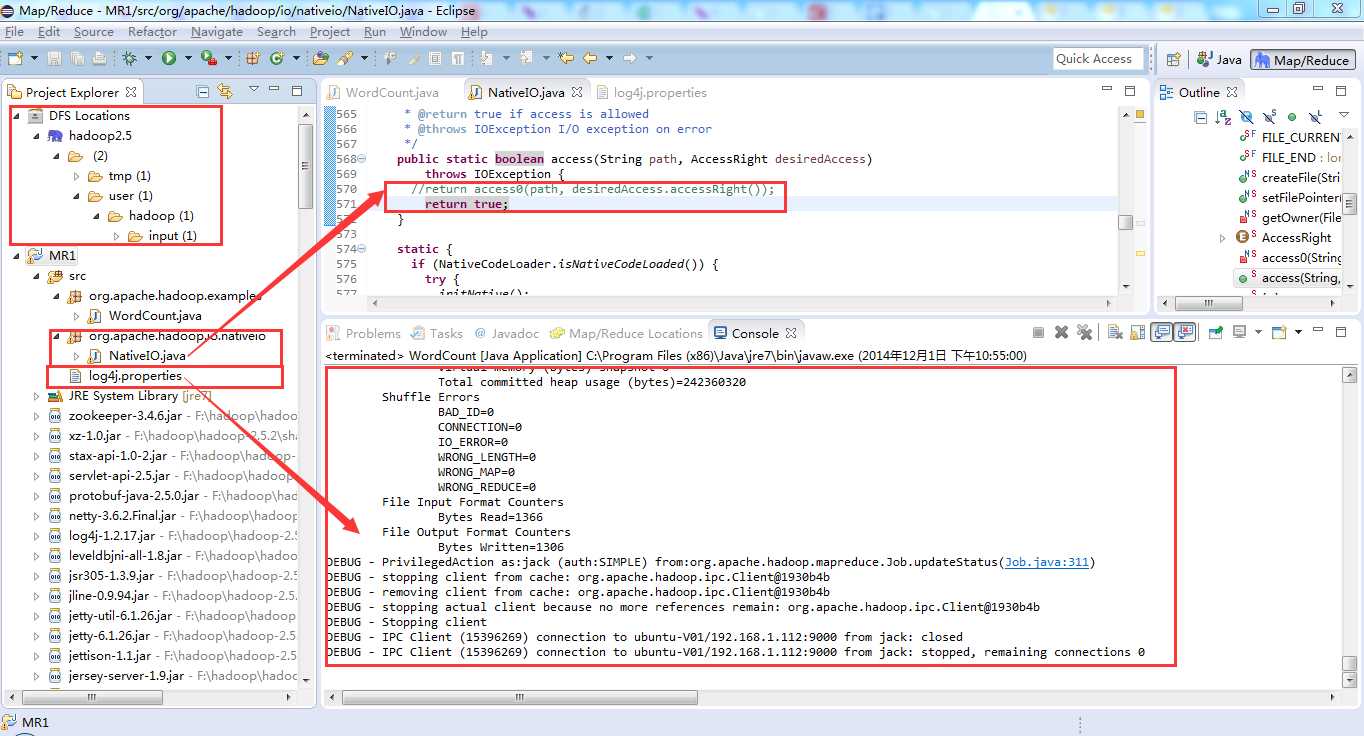
Task: Click the Run with external tools icon
Action: [x=209, y=58]
